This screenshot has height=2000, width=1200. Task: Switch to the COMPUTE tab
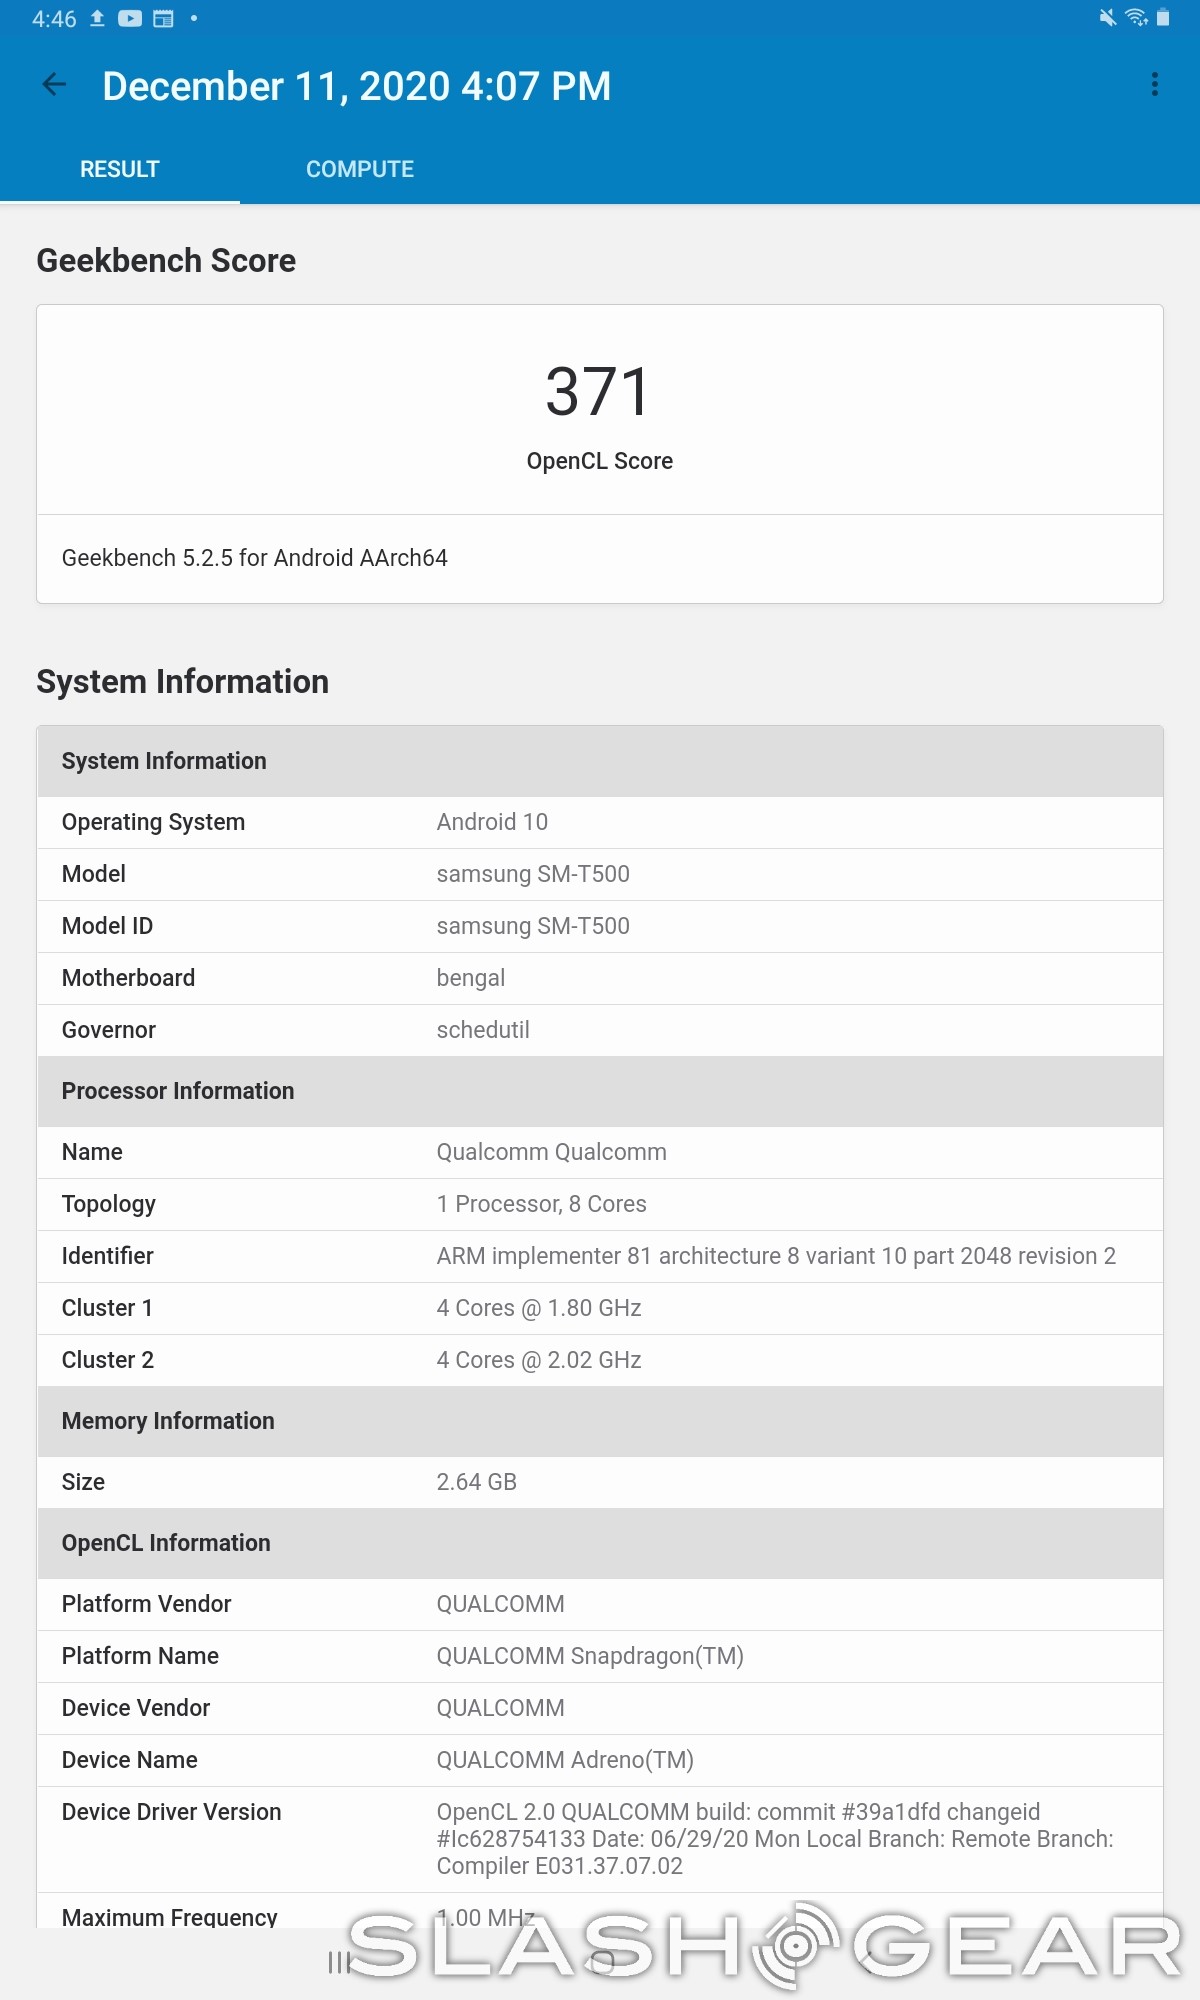(x=359, y=169)
